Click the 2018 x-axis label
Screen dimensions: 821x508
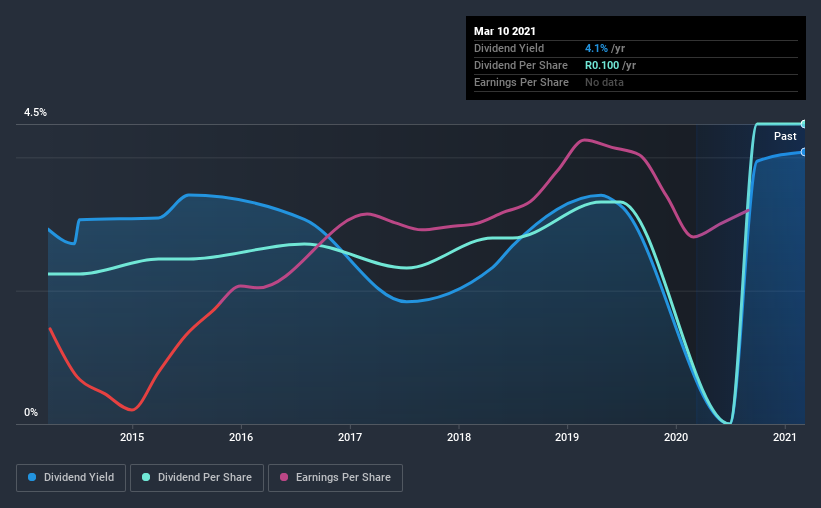(x=459, y=437)
